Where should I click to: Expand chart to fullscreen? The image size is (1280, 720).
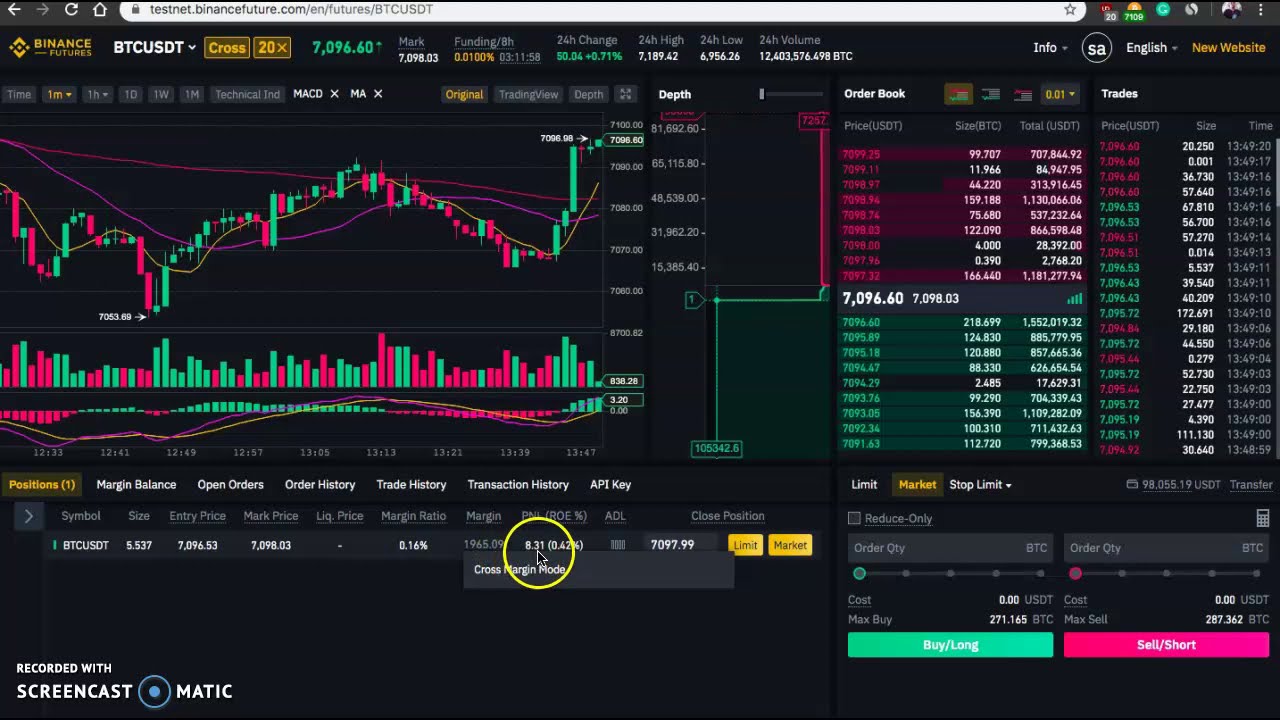(625, 94)
